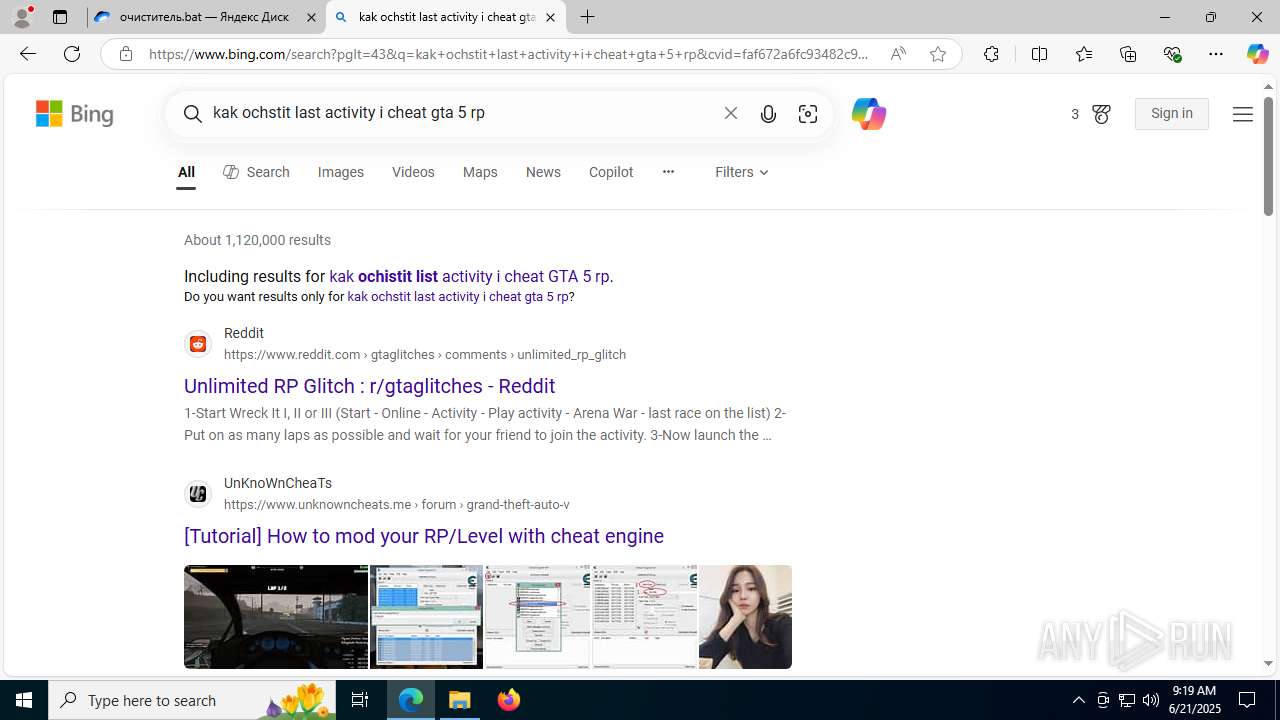Open Copilot sidebar icon in toolbar
The width and height of the screenshot is (1280, 720).
coord(1257,54)
